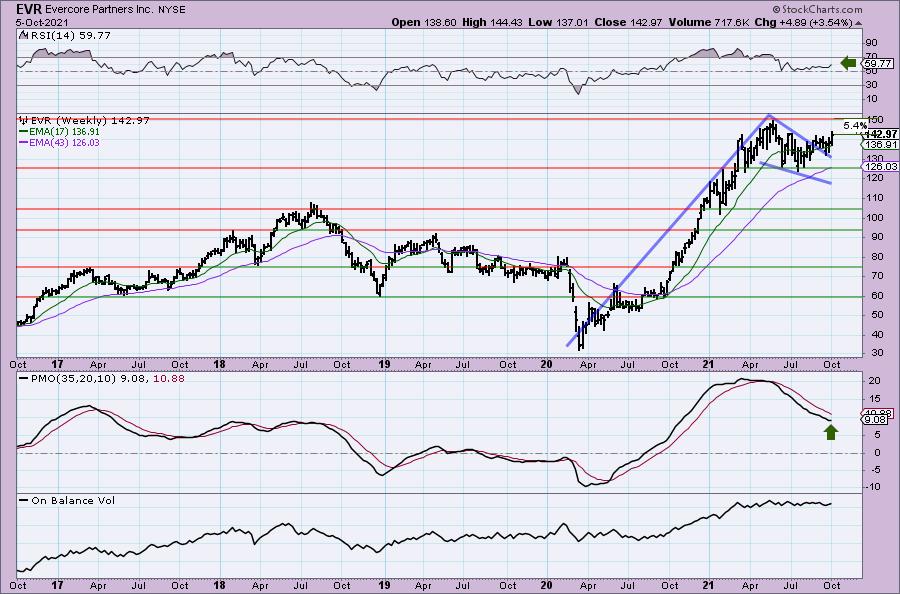Click the 100 price axis label

(x=875, y=217)
